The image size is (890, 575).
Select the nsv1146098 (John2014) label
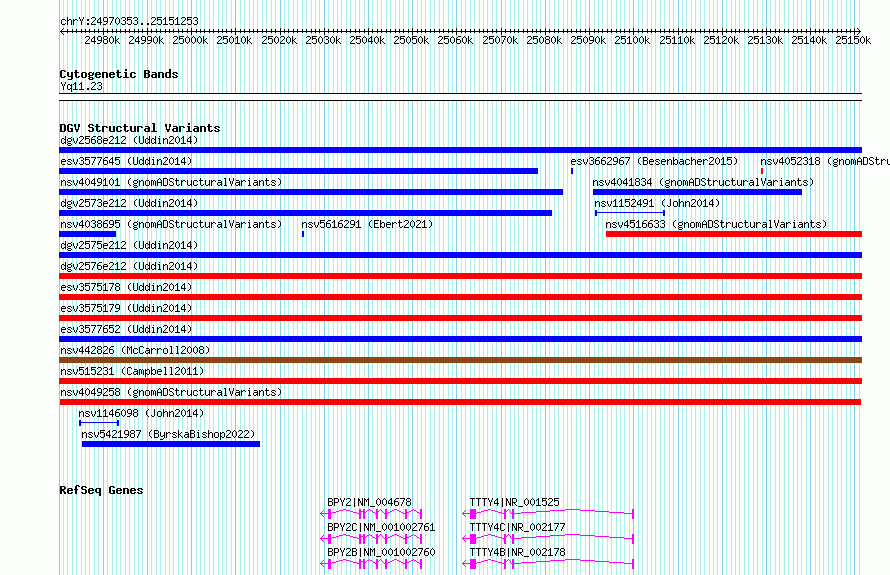pyautogui.click(x=141, y=413)
